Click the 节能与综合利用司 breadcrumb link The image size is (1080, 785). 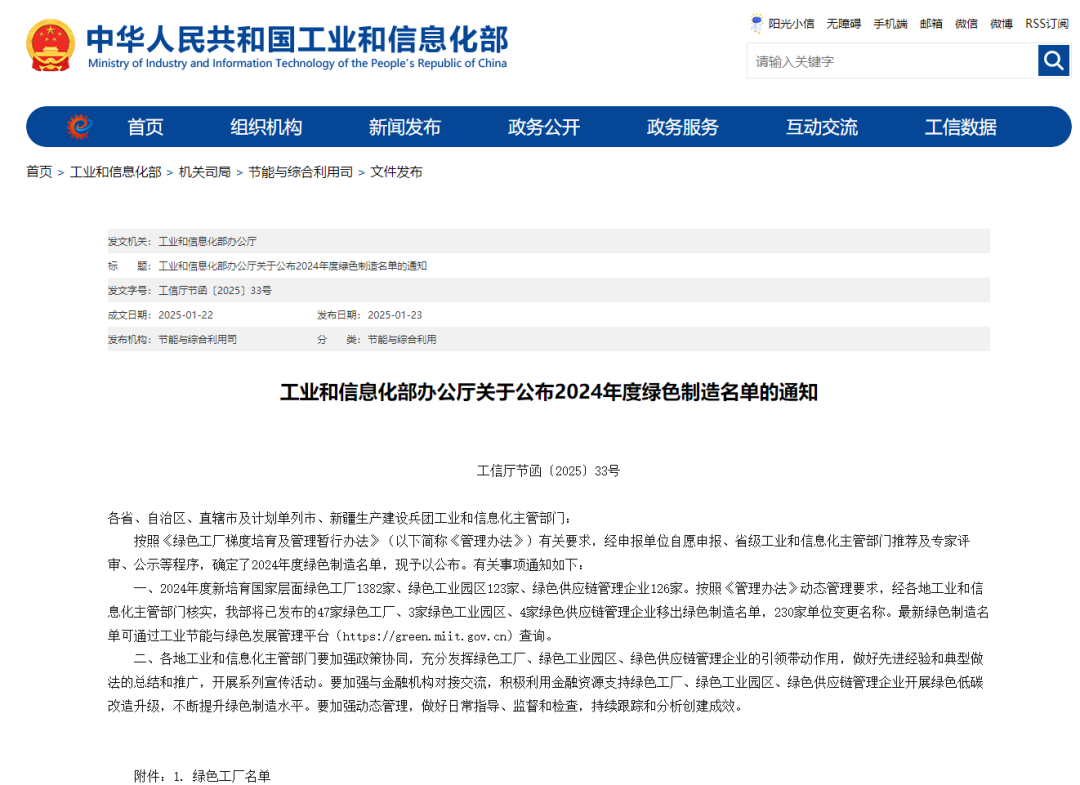300,171
